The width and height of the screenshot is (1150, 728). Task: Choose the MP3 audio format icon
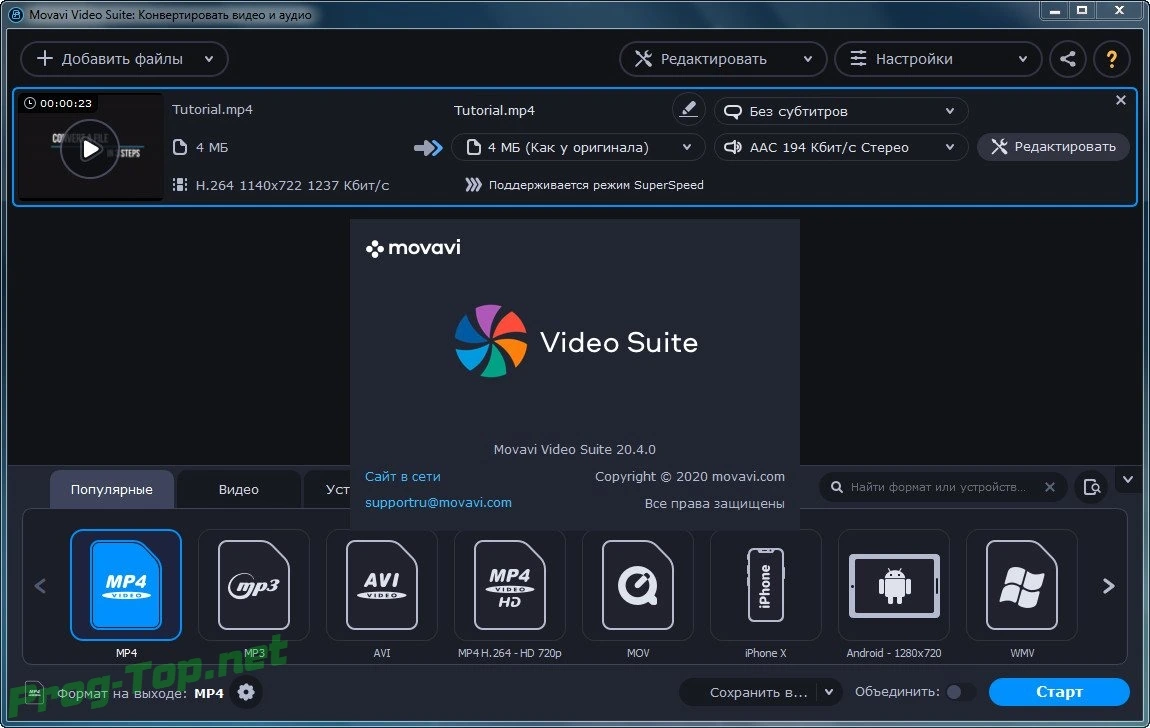pyautogui.click(x=254, y=584)
